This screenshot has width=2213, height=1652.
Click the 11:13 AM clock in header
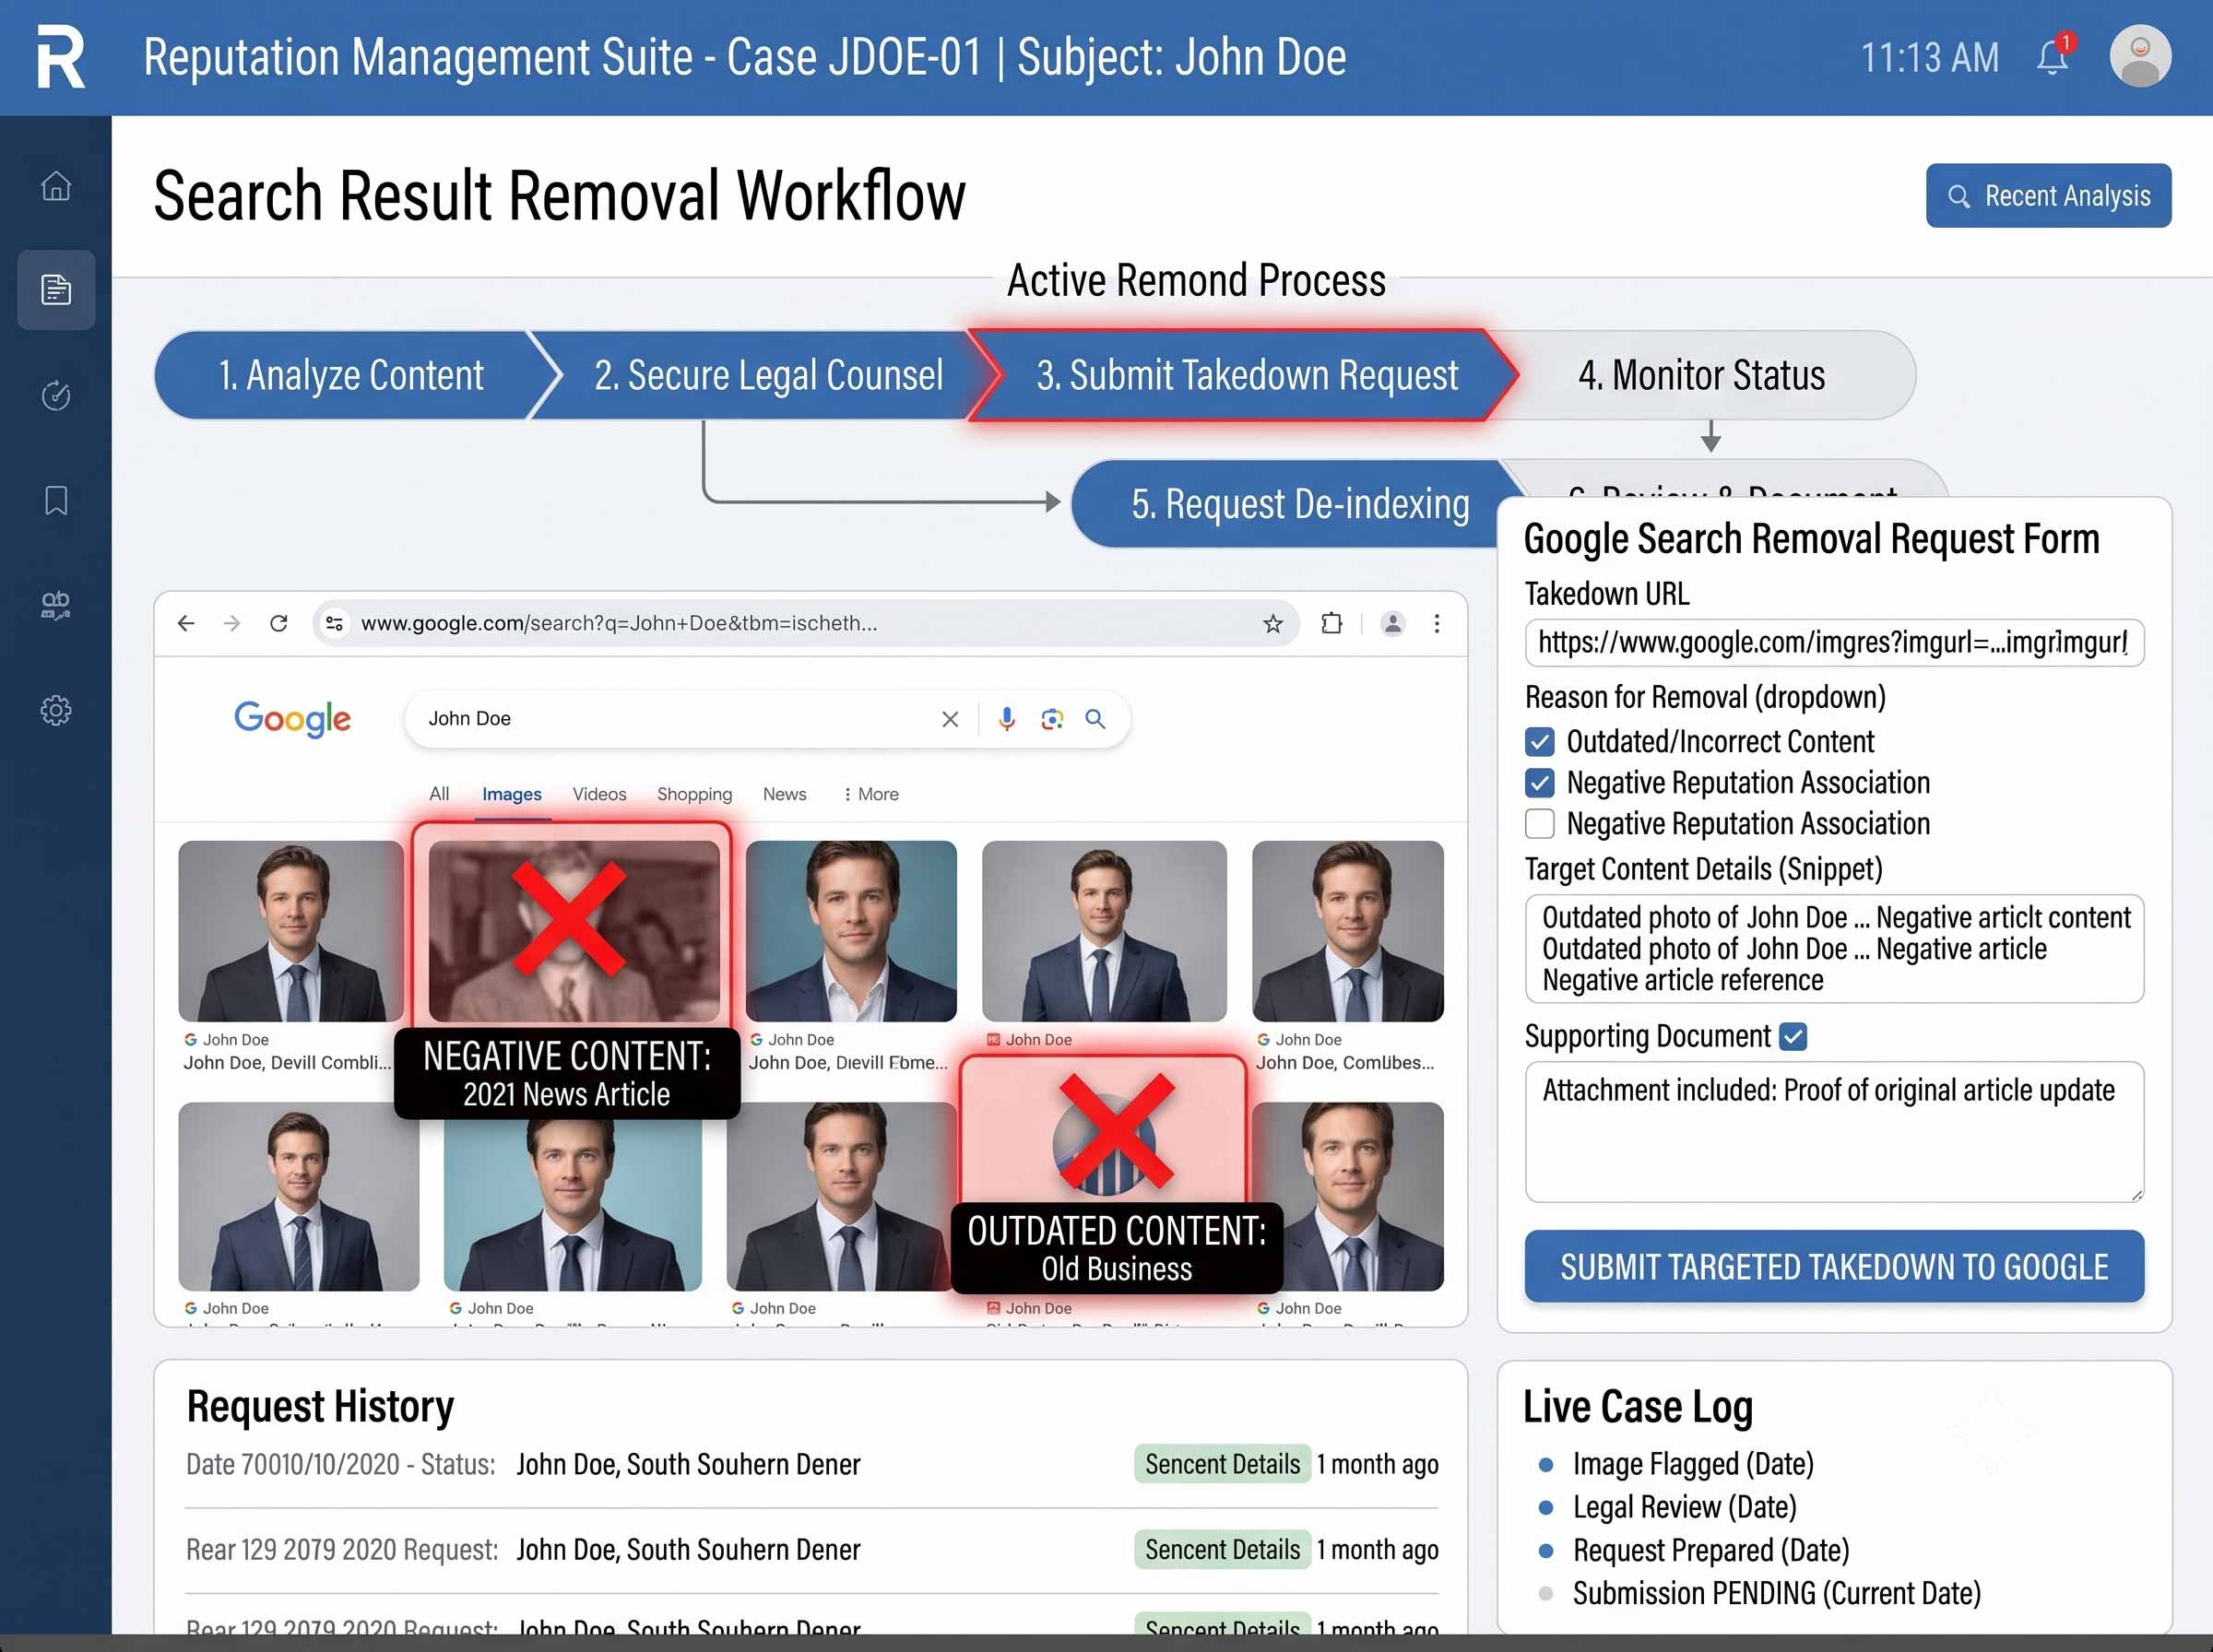point(1929,58)
